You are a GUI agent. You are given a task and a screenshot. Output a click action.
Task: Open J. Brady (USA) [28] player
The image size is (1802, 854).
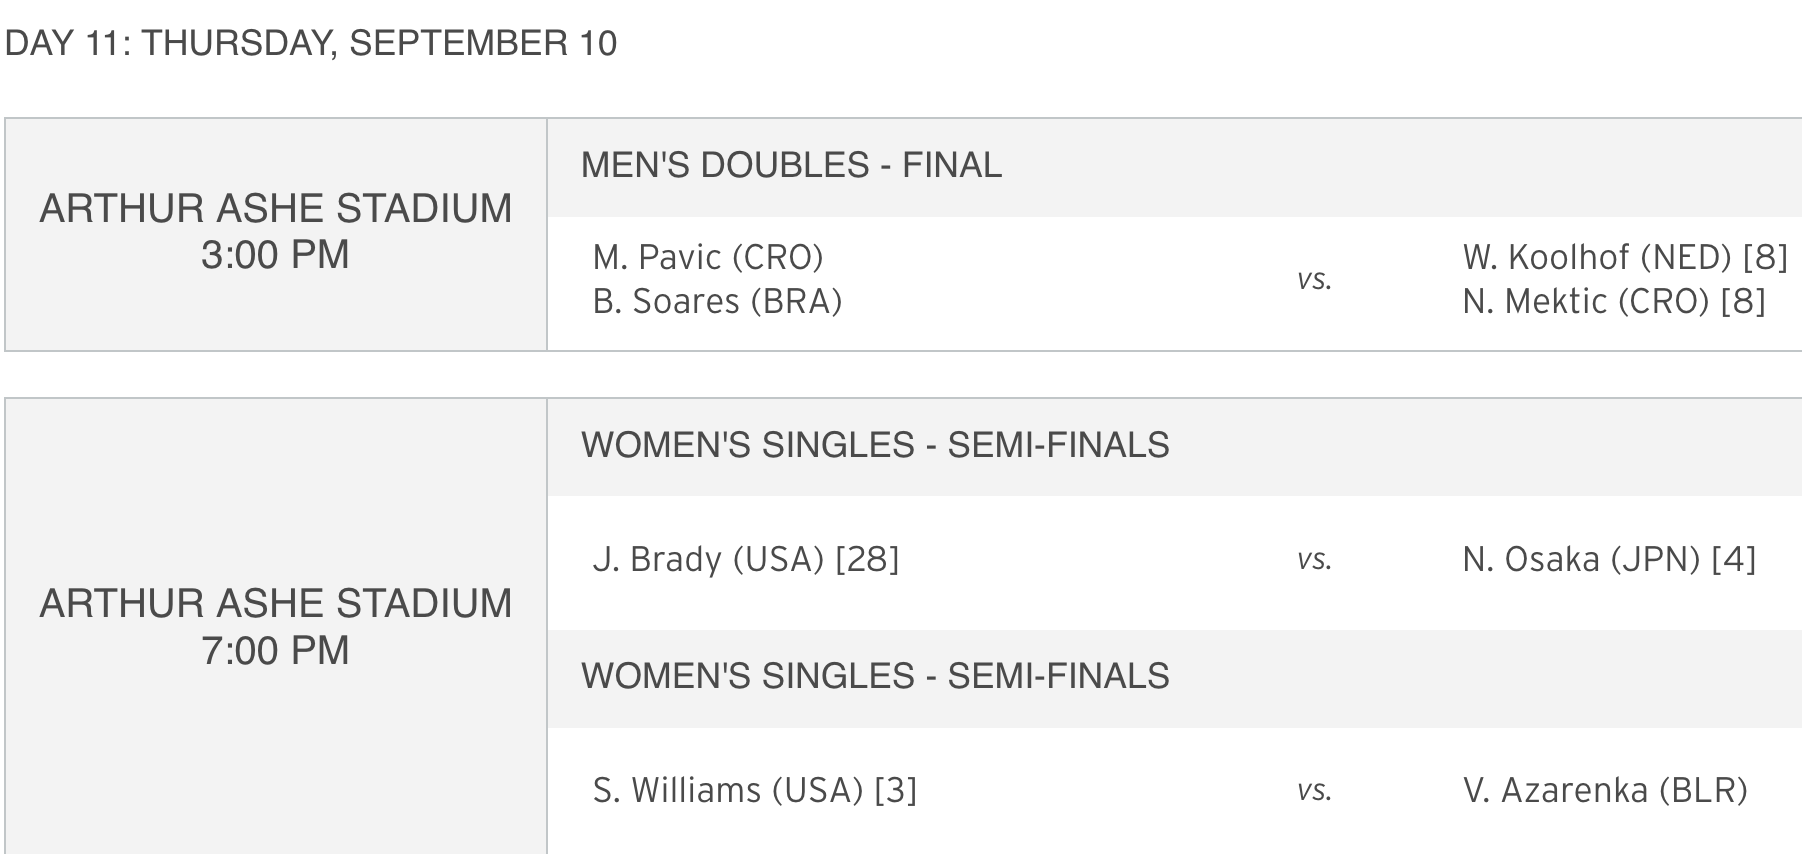coord(746,559)
